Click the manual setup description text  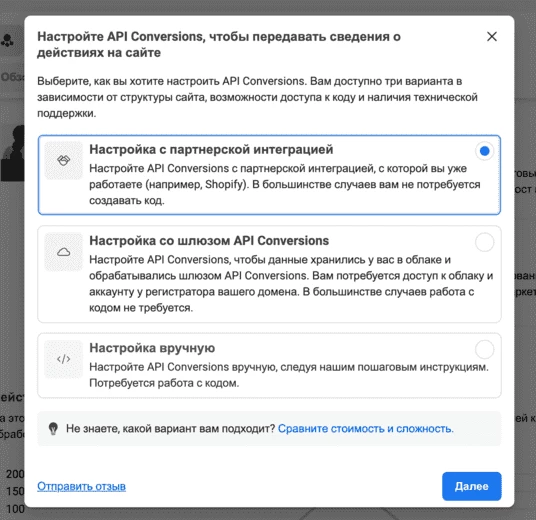(x=289, y=375)
